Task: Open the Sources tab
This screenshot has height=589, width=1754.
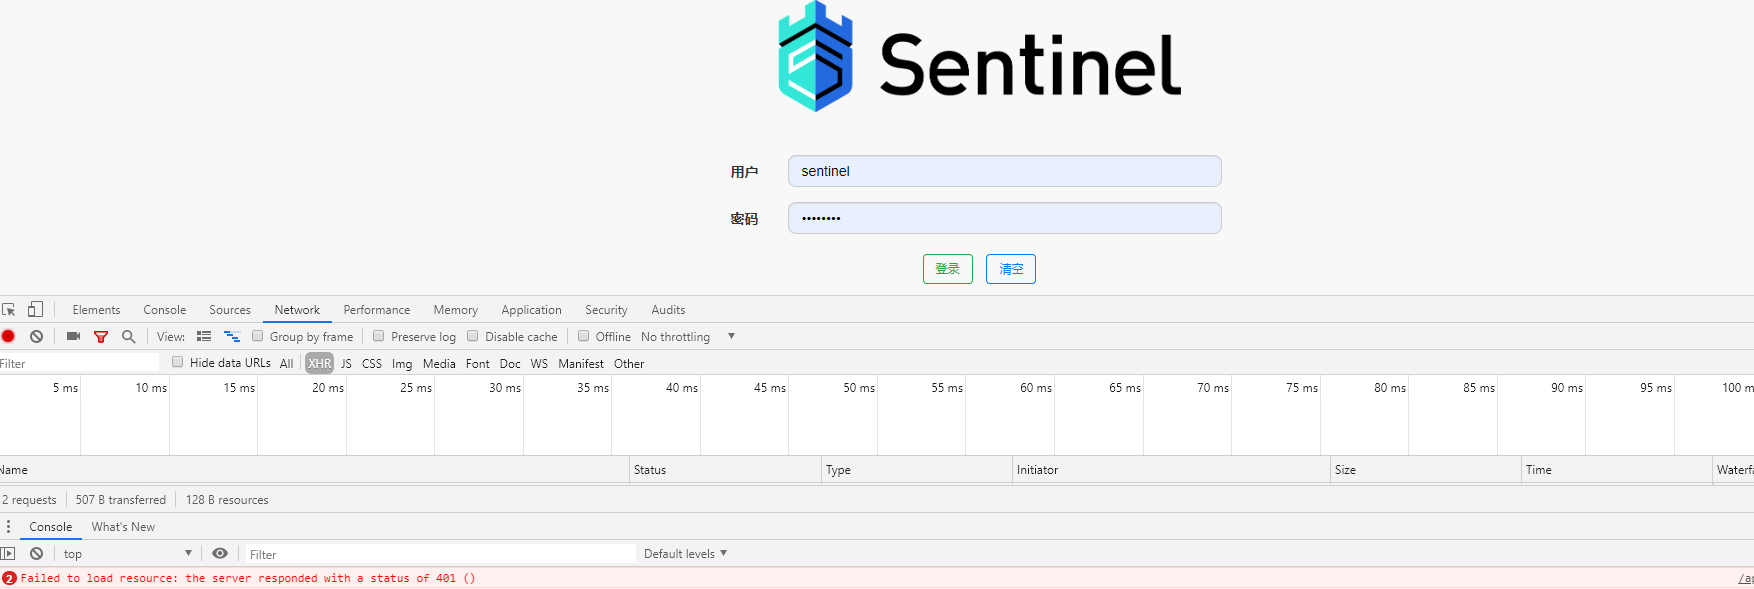Action: pos(230,310)
